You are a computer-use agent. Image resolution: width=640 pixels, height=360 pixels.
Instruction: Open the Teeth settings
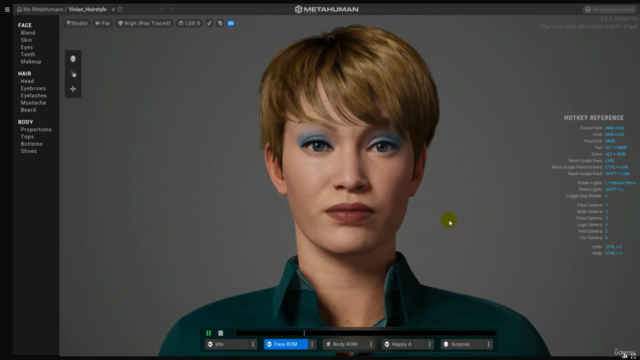click(28, 54)
